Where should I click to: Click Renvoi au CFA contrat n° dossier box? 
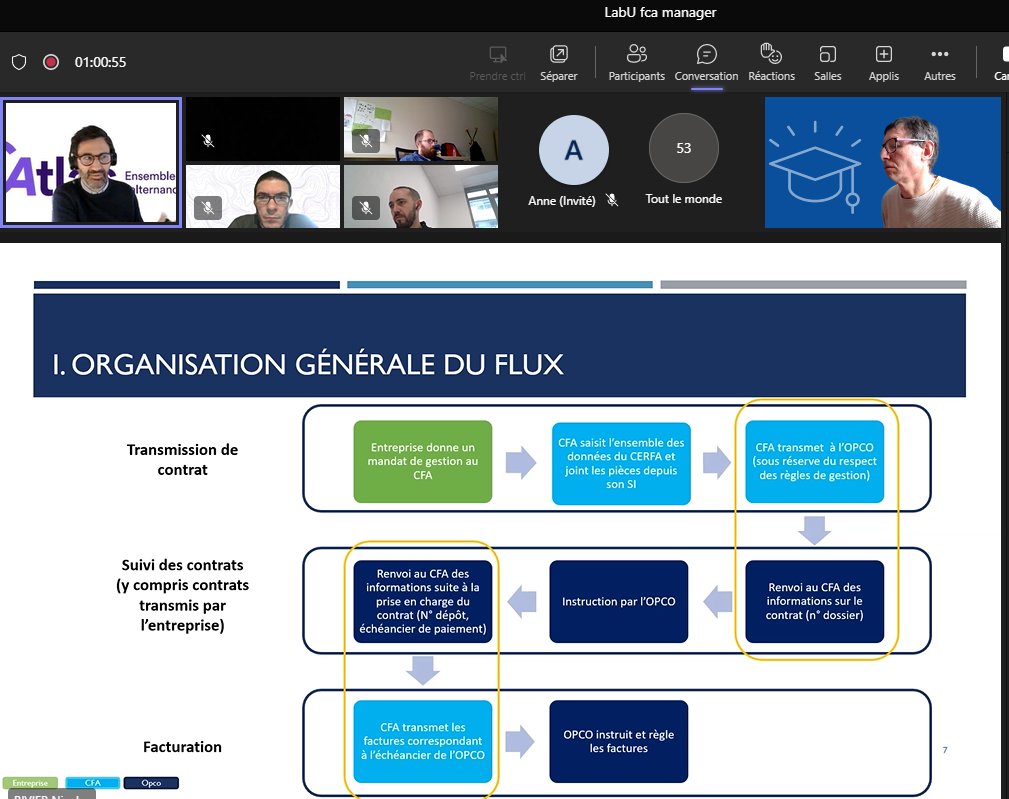click(815, 602)
